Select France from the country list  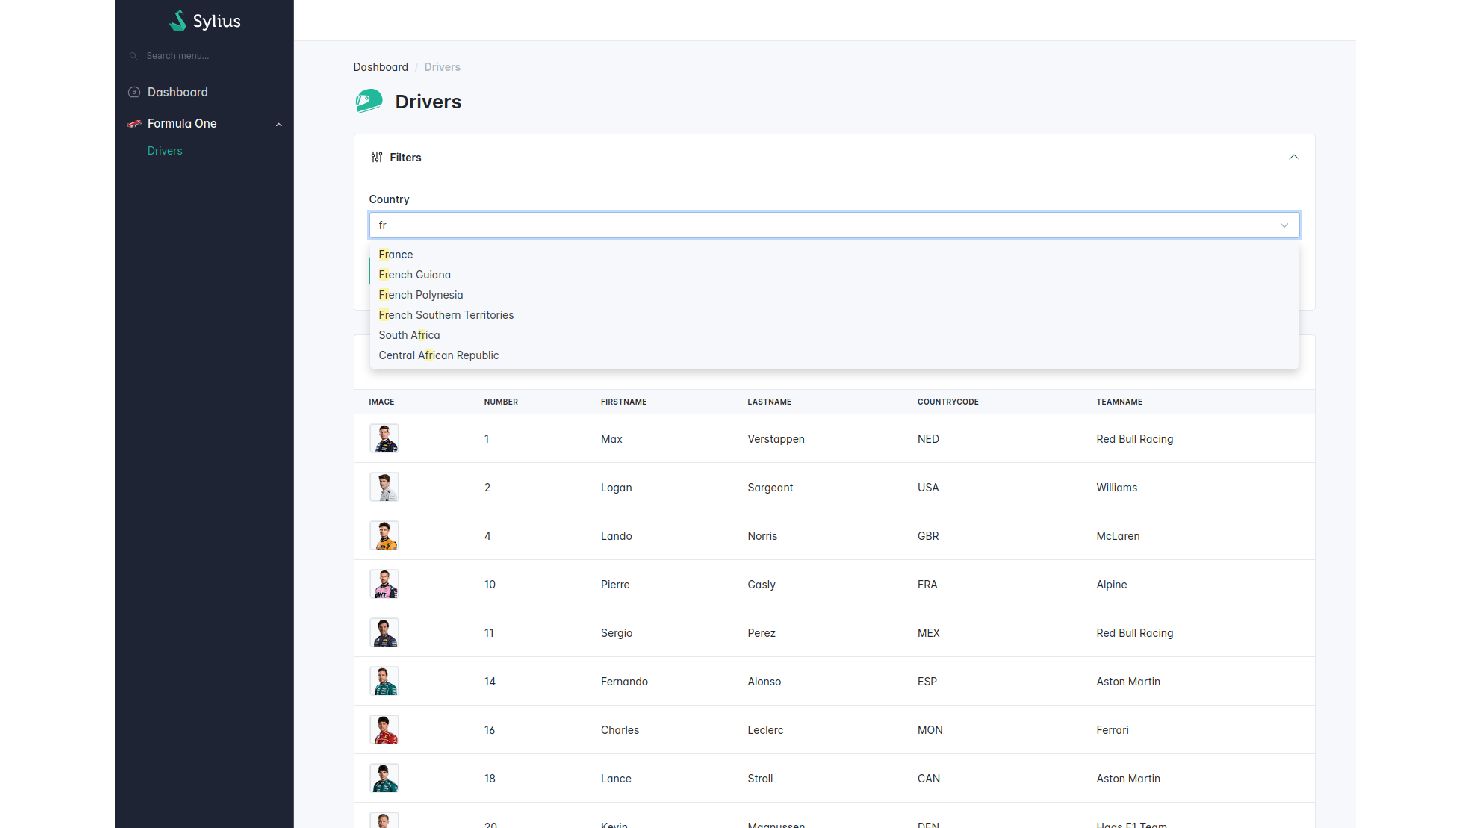(396, 254)
